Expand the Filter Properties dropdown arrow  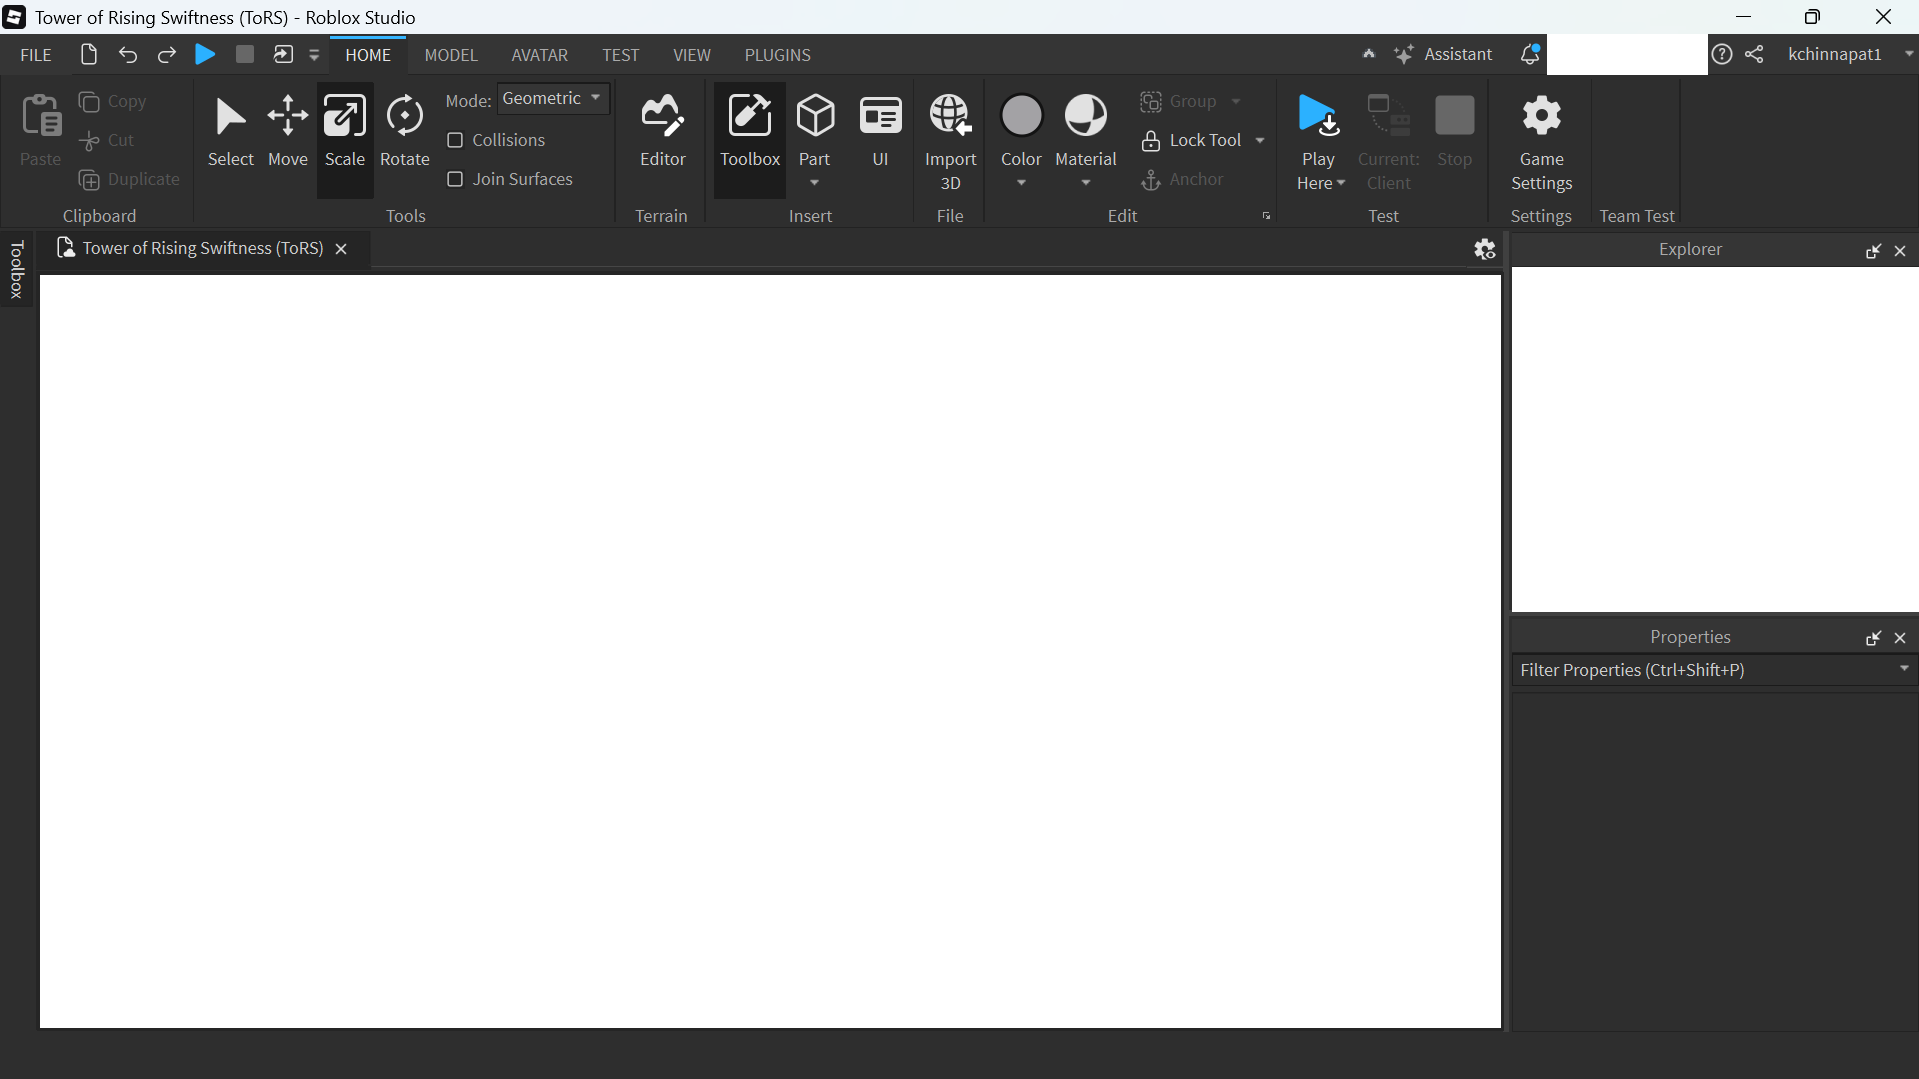click(1904, 669)
